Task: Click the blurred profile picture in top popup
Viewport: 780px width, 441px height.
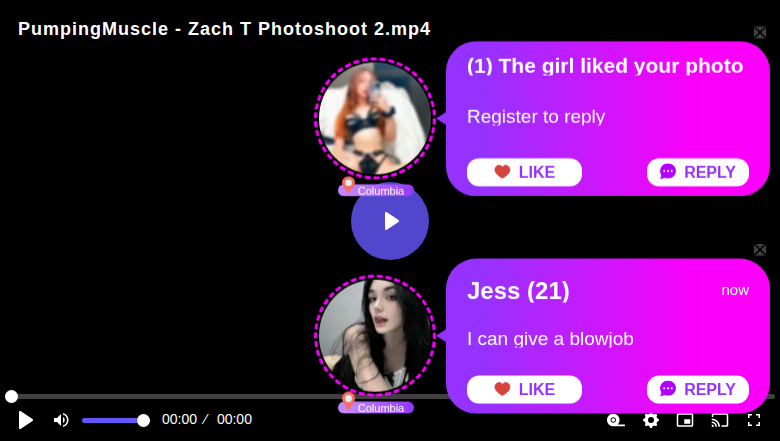Action: (x=375, y=118)
